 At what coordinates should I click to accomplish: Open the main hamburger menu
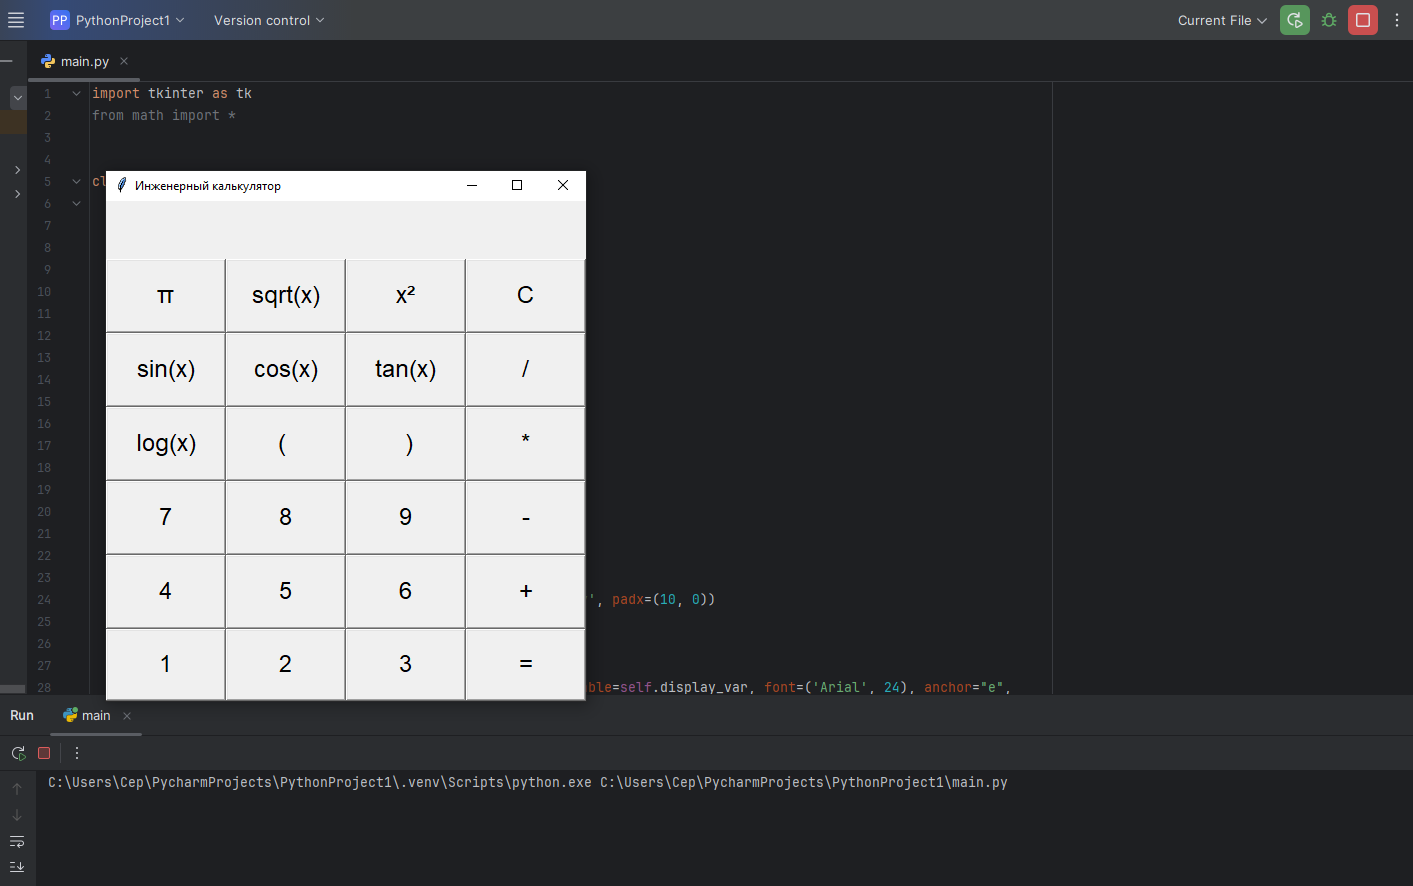point(16,20)
